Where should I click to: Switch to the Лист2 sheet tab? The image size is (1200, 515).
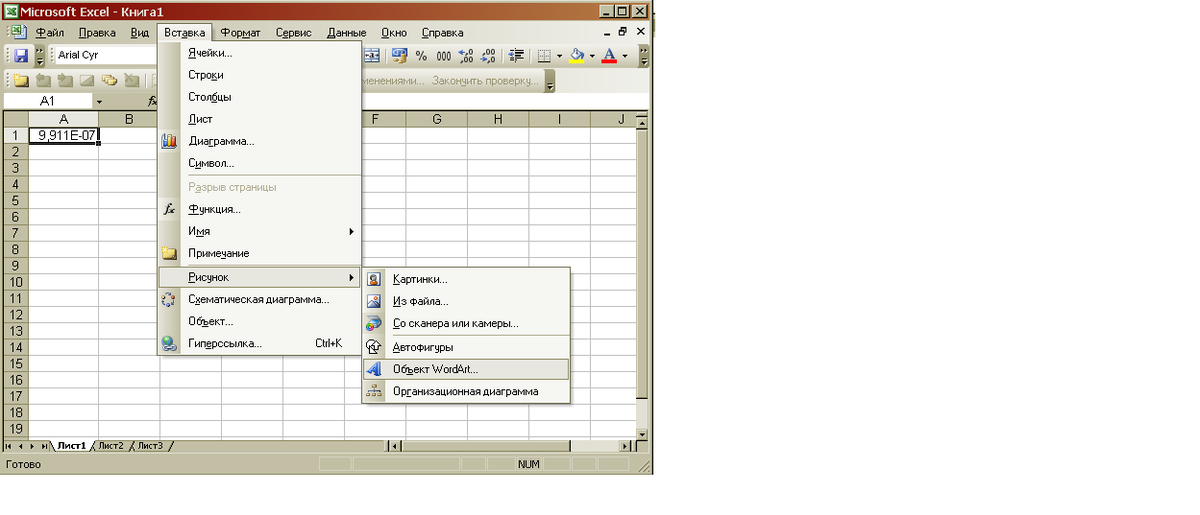[110, 446]
